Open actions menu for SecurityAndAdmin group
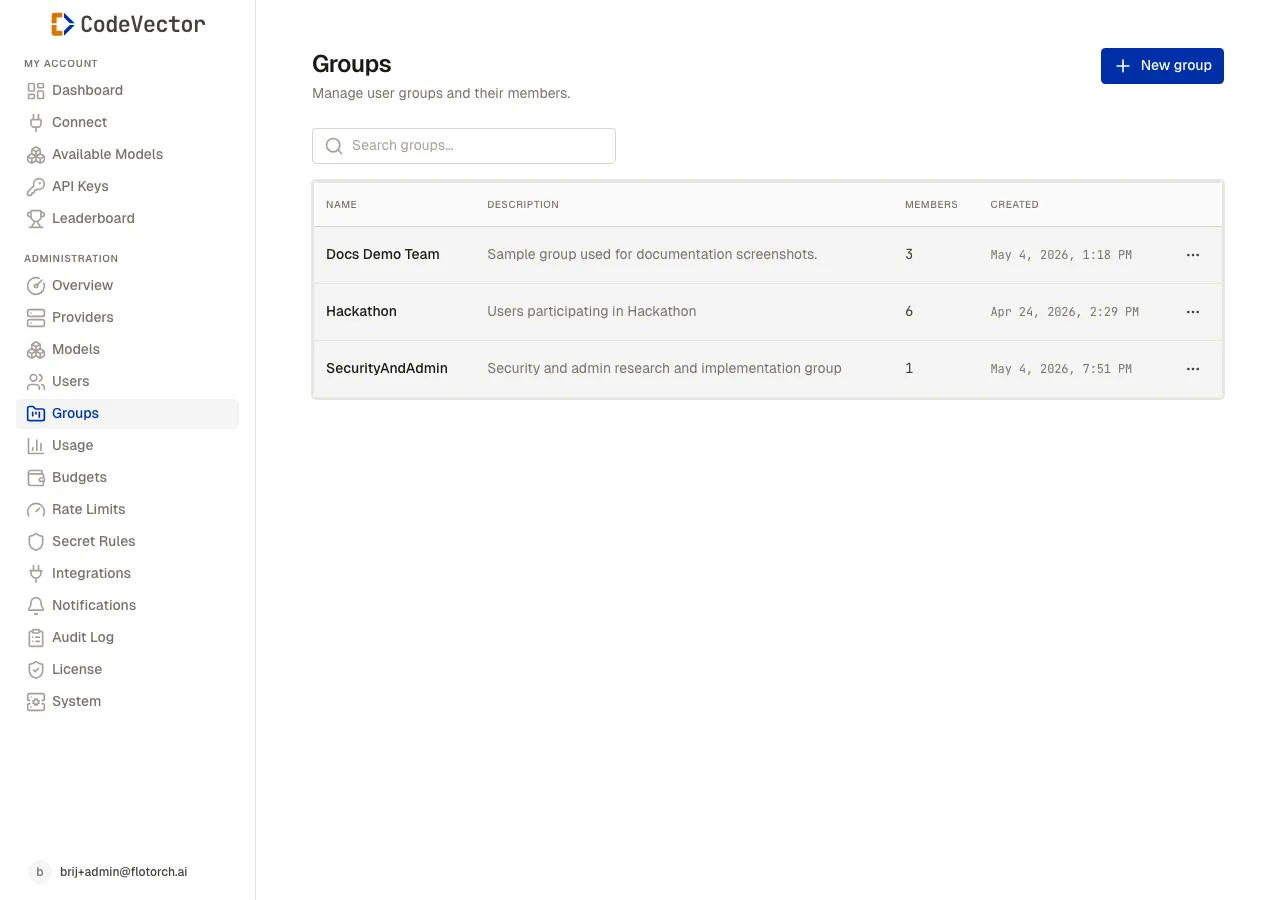Viewport: 1280px width, 900px height. click(x=1192, y=369)
